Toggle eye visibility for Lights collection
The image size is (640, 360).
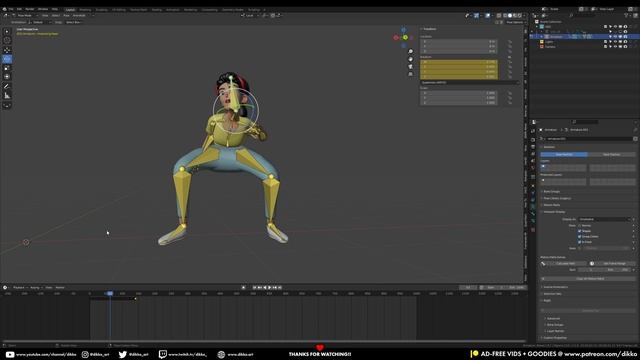pos(615,42)
